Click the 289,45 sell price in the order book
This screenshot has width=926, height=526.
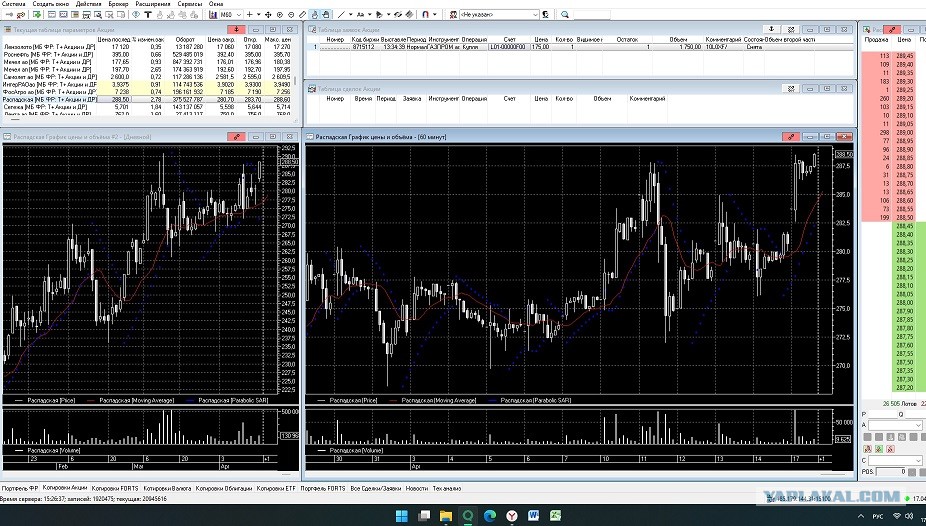(904, 55)
